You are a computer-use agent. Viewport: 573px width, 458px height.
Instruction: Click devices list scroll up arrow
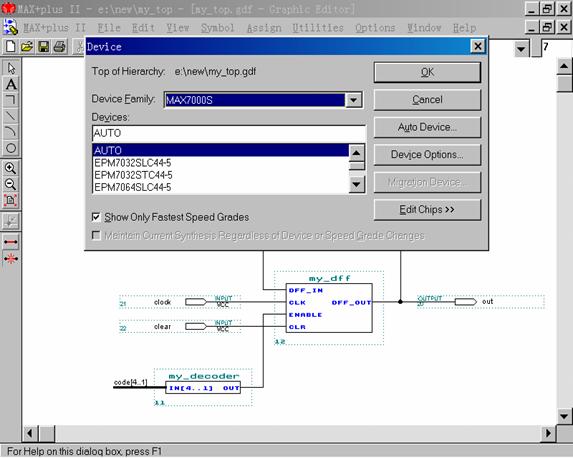356,152
